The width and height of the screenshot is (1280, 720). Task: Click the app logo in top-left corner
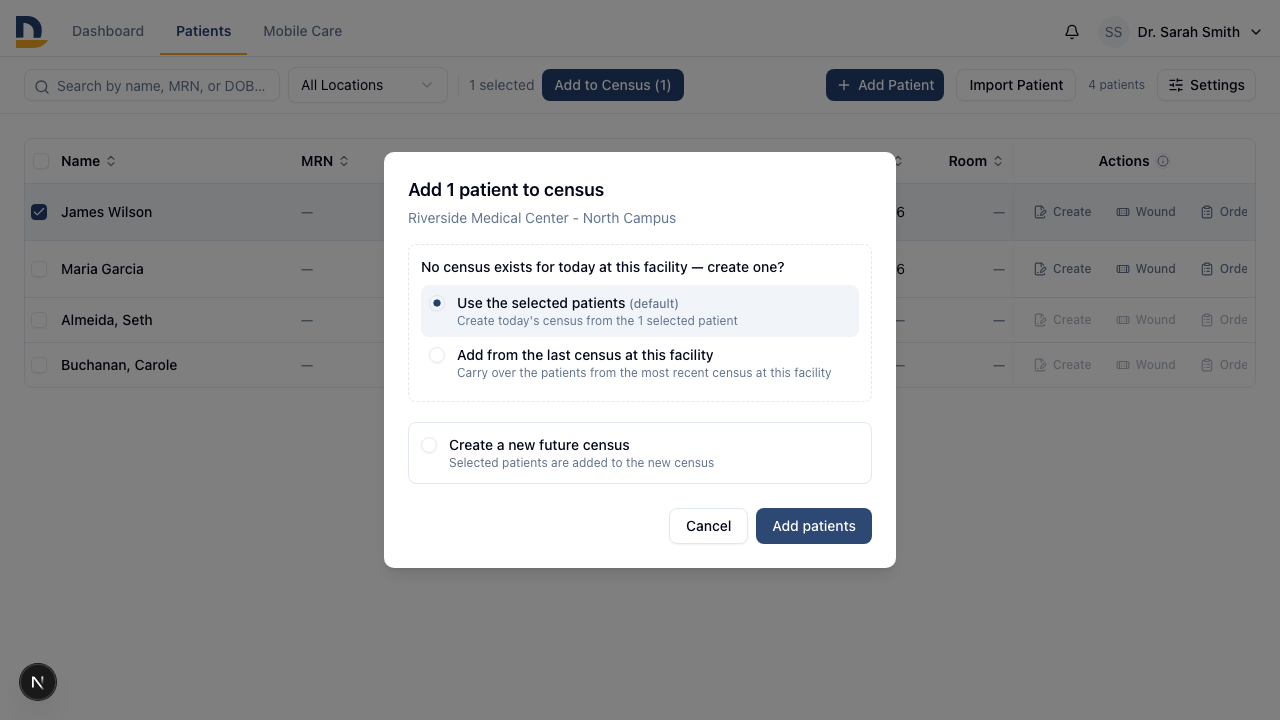coord(31,31)
